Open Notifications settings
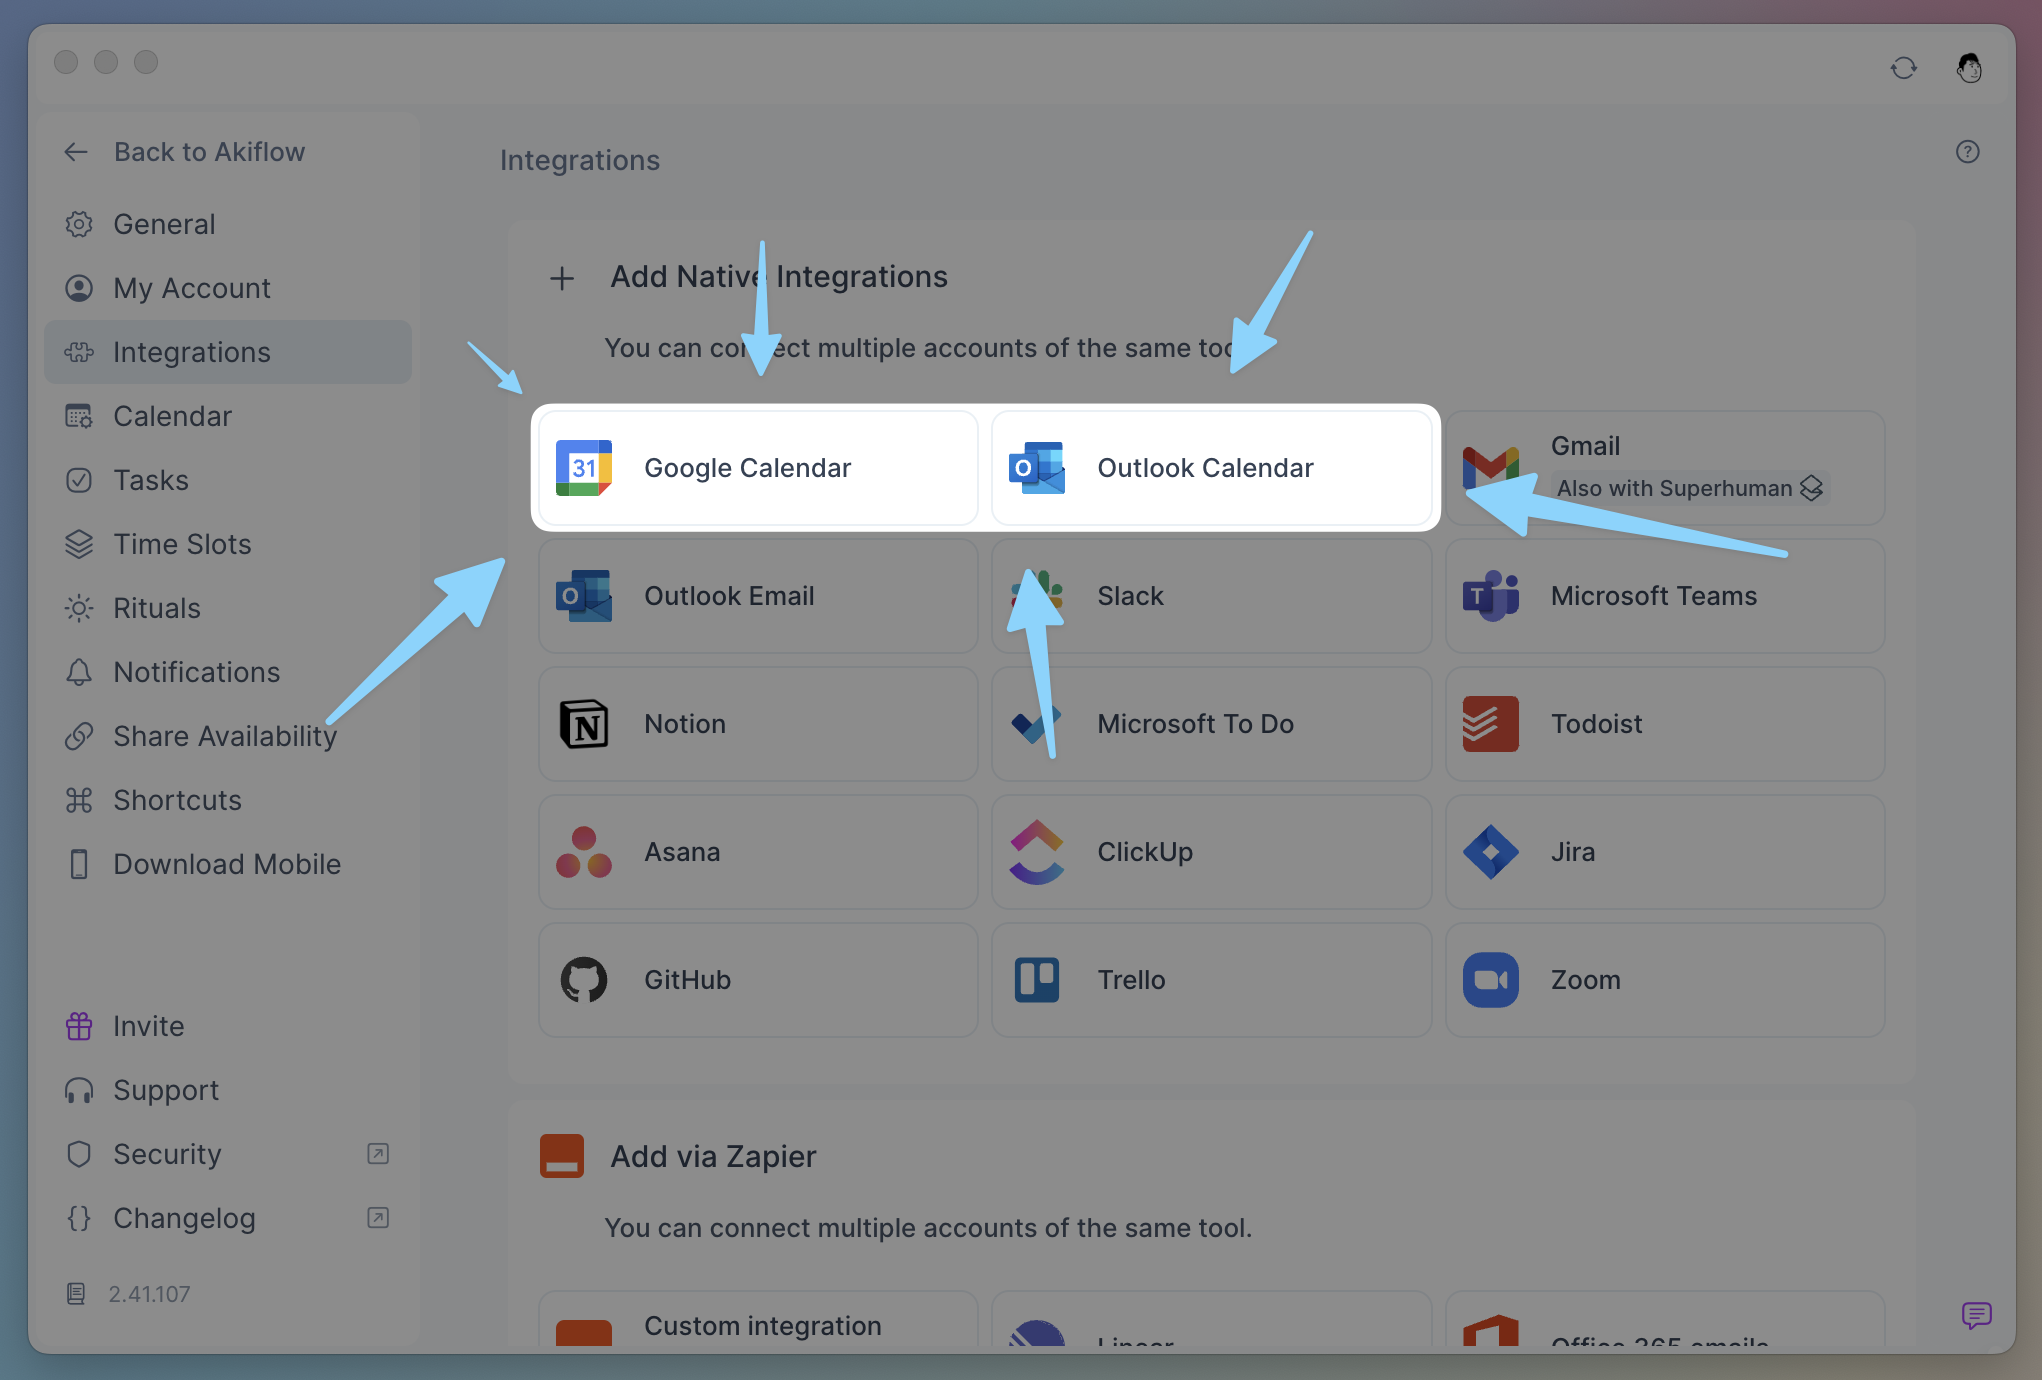 click(x=228, y=672)
